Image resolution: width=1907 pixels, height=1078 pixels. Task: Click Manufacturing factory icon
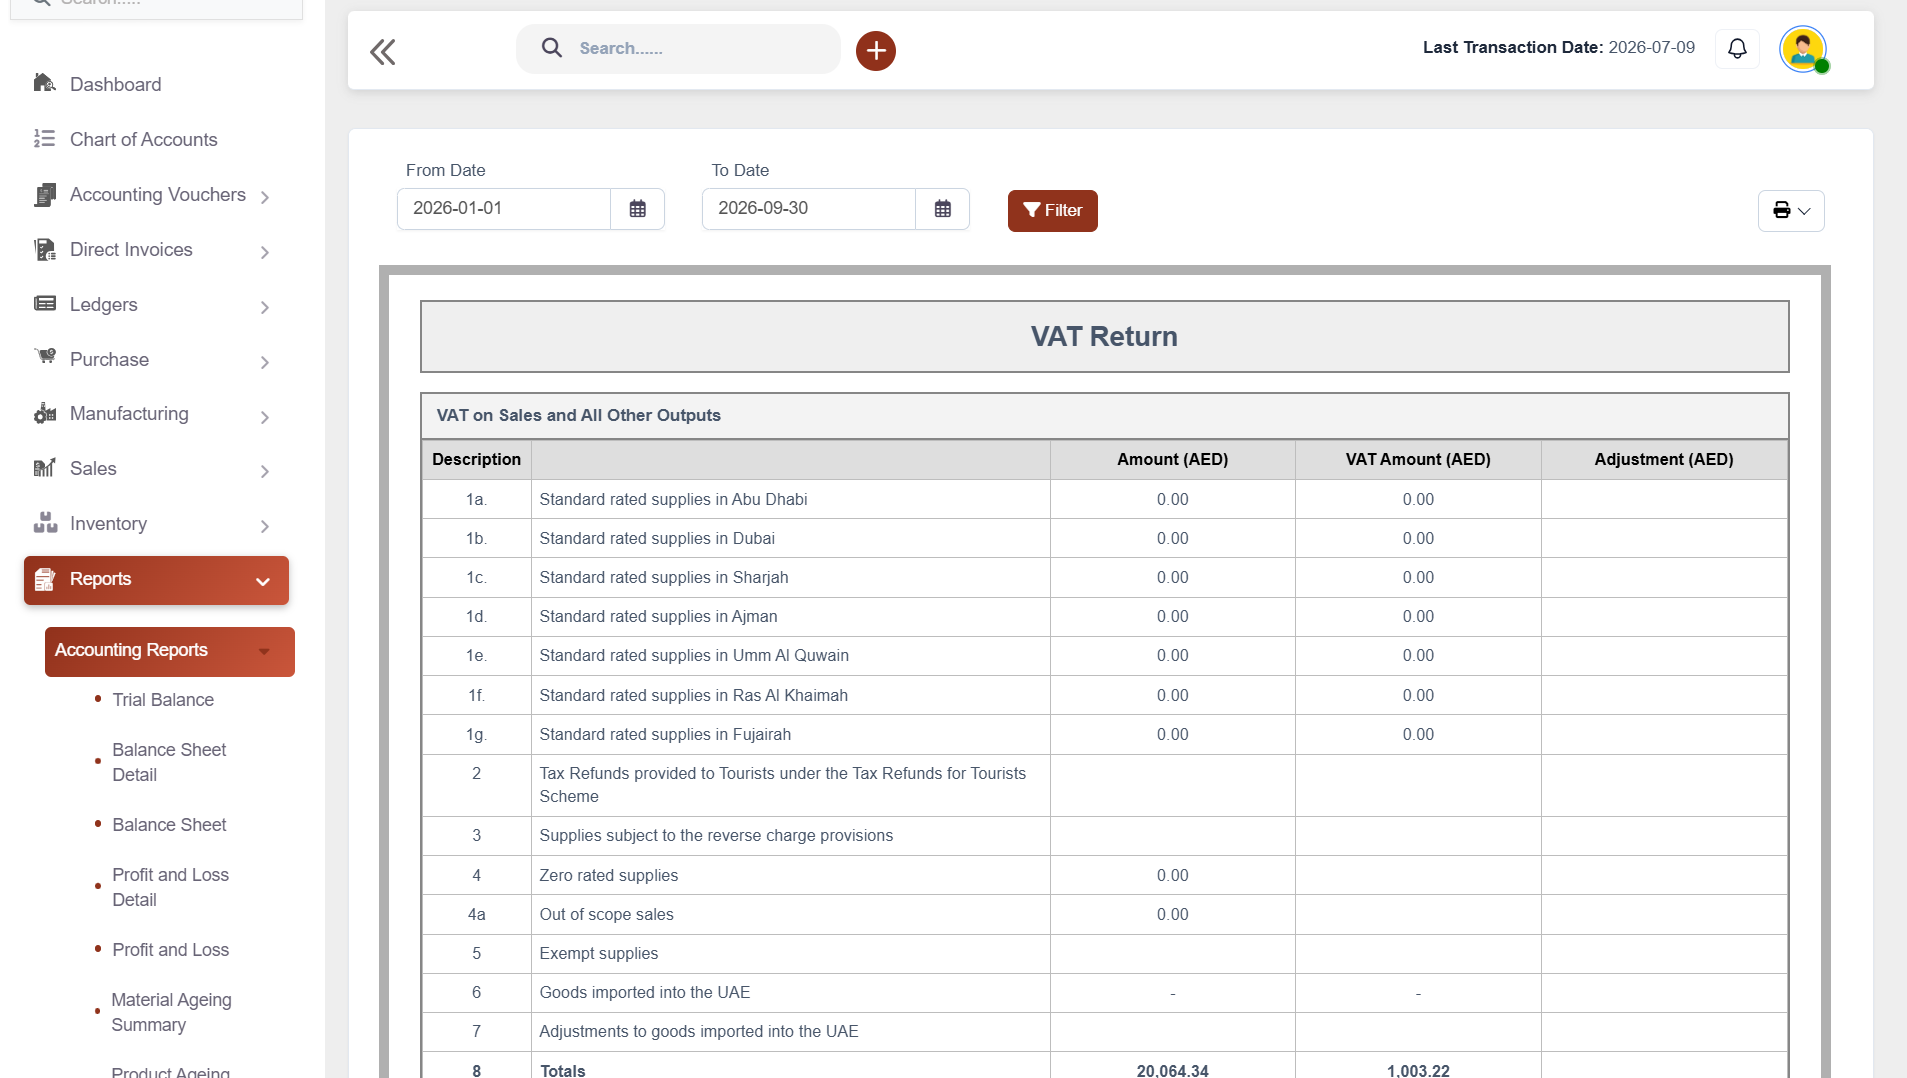[44, 413]
